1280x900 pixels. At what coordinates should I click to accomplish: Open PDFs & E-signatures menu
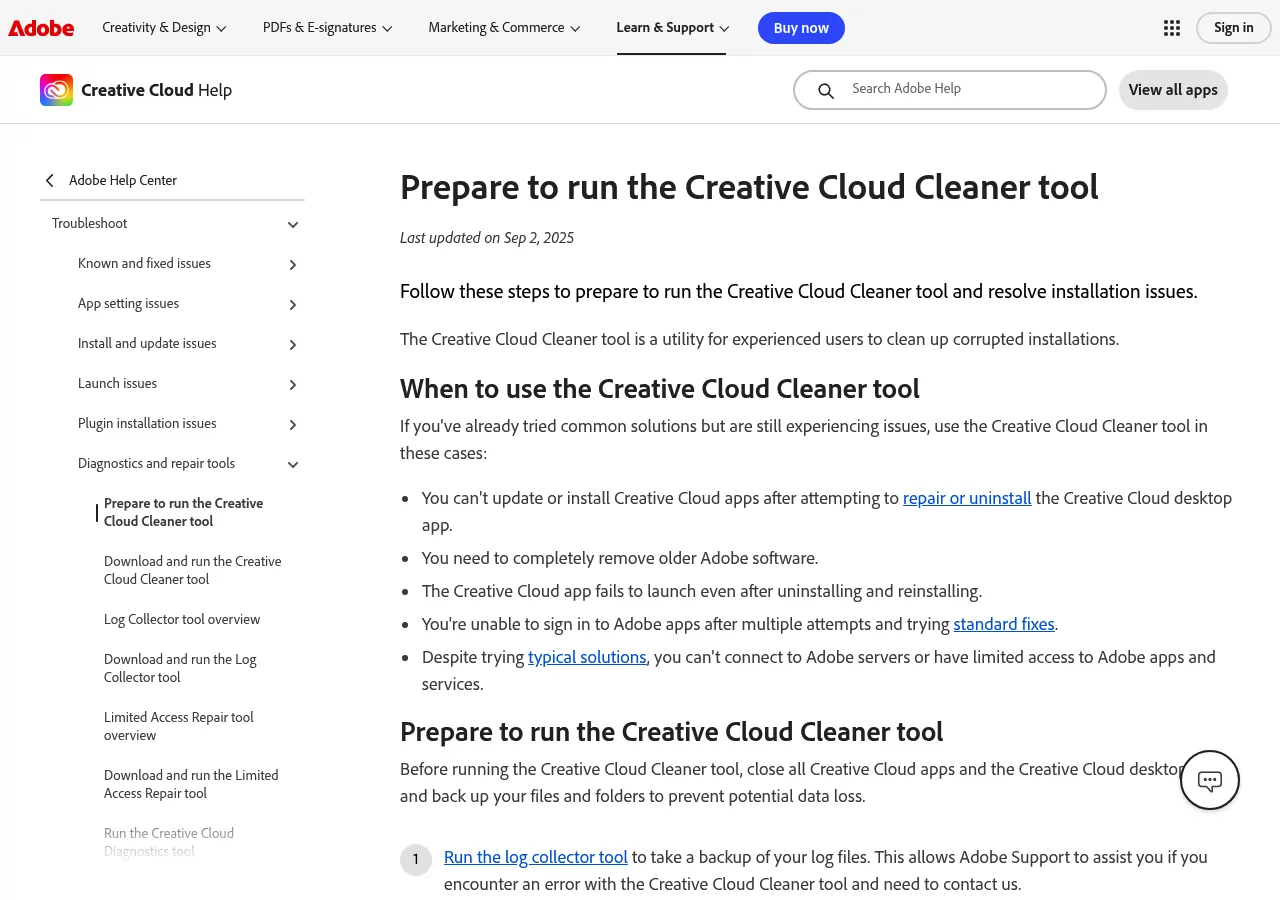coord(327,28)
